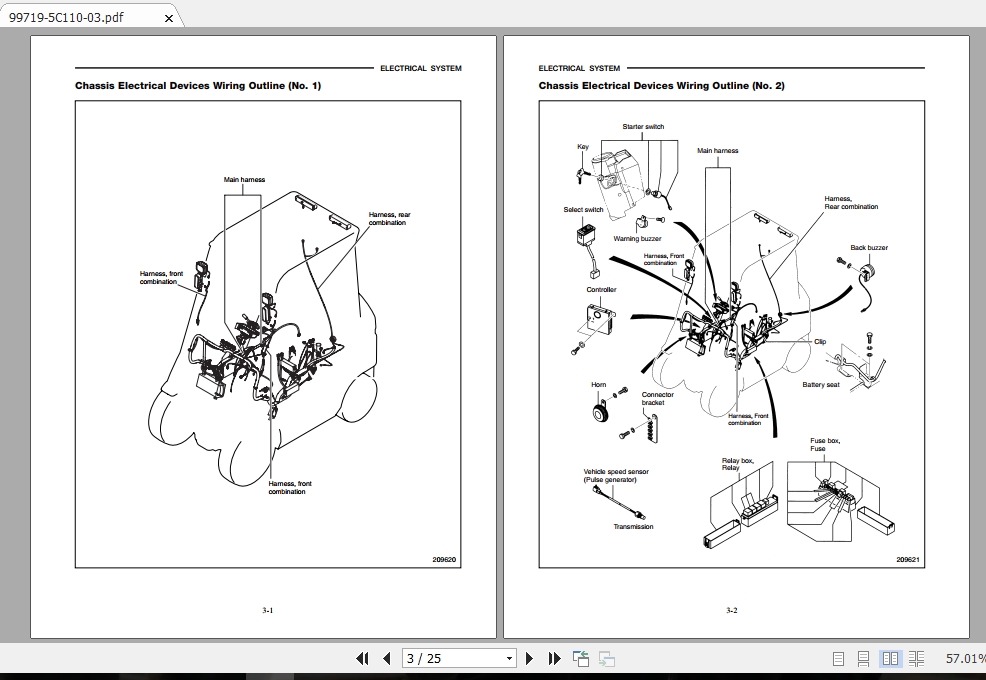
Task: Jump to the first page of the PDF
Action: pos(364,658)
